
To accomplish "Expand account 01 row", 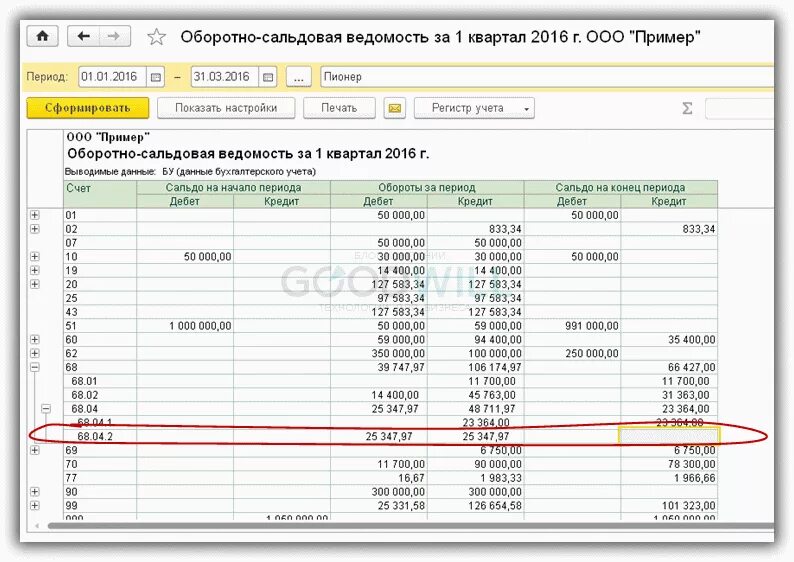I will pos(34,215).
